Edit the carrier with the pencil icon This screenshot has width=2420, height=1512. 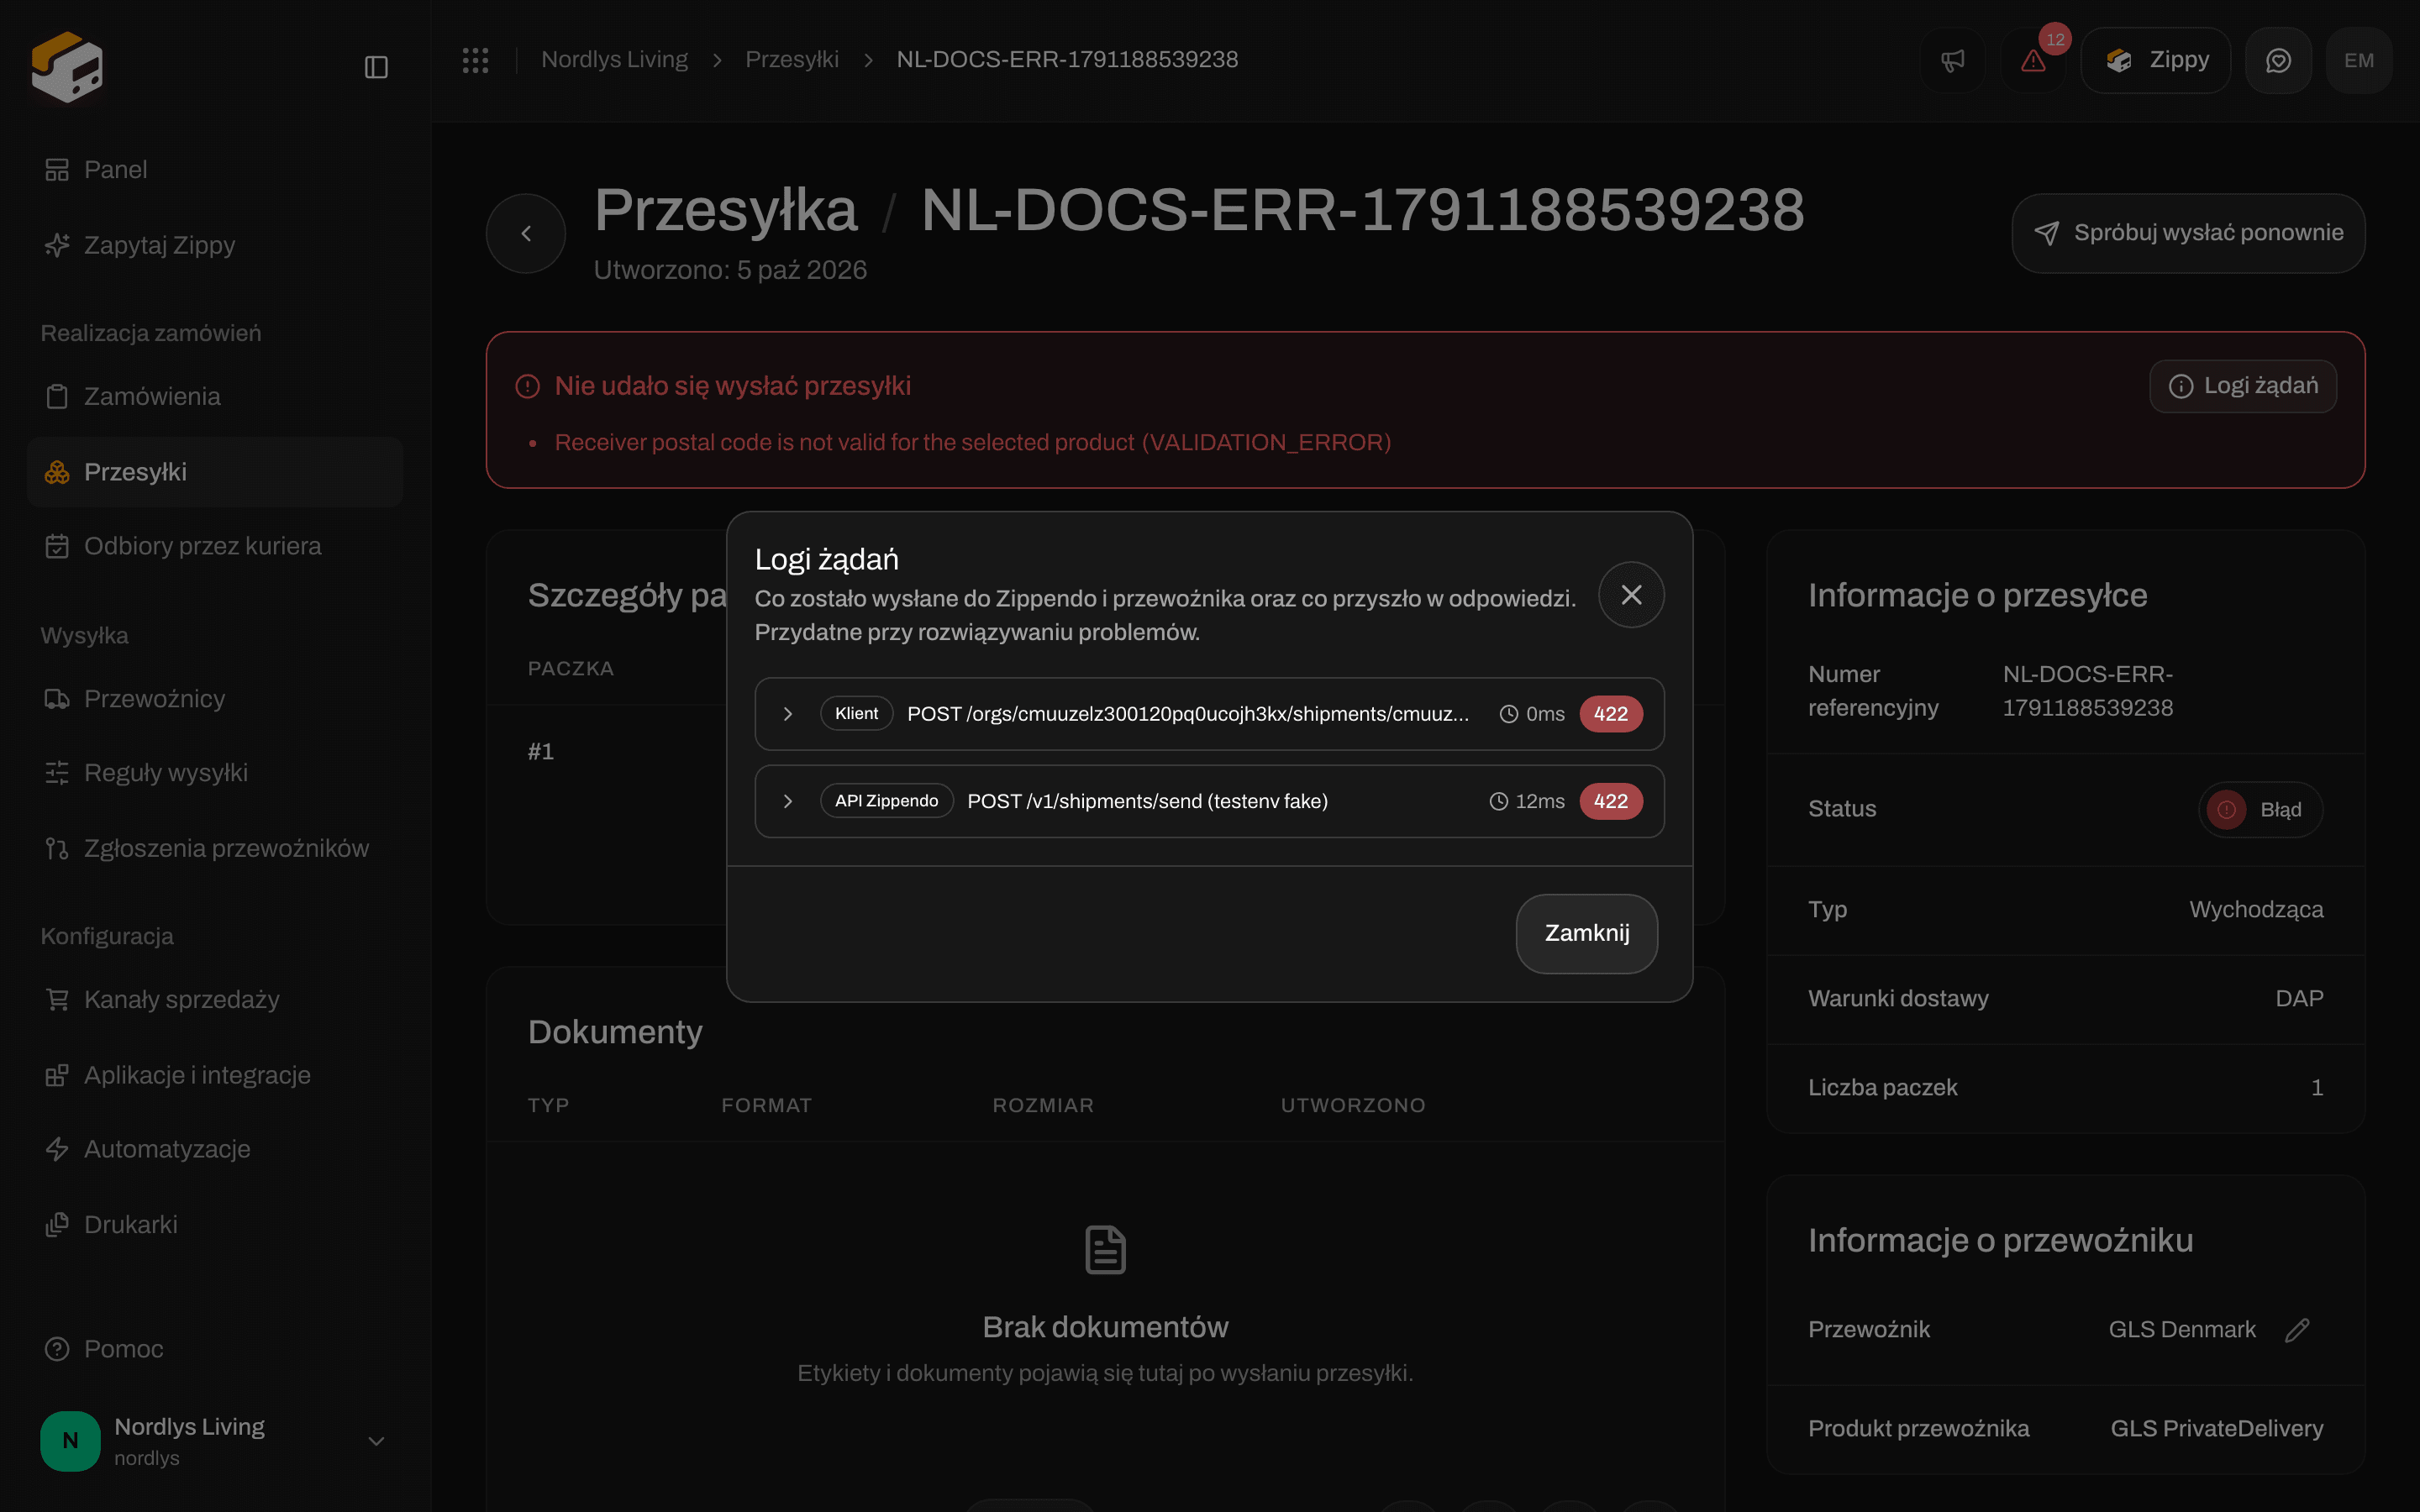[2297, 1329]
